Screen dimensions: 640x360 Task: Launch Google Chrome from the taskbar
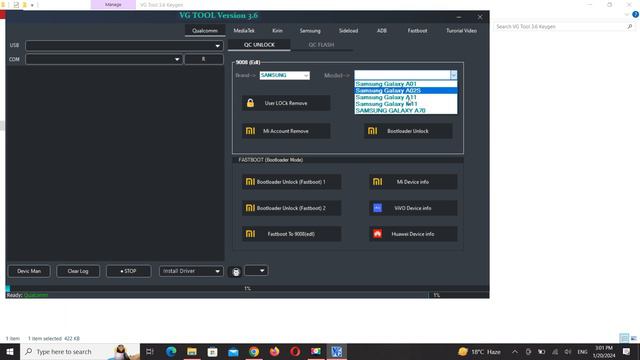(x=254, y=351)
